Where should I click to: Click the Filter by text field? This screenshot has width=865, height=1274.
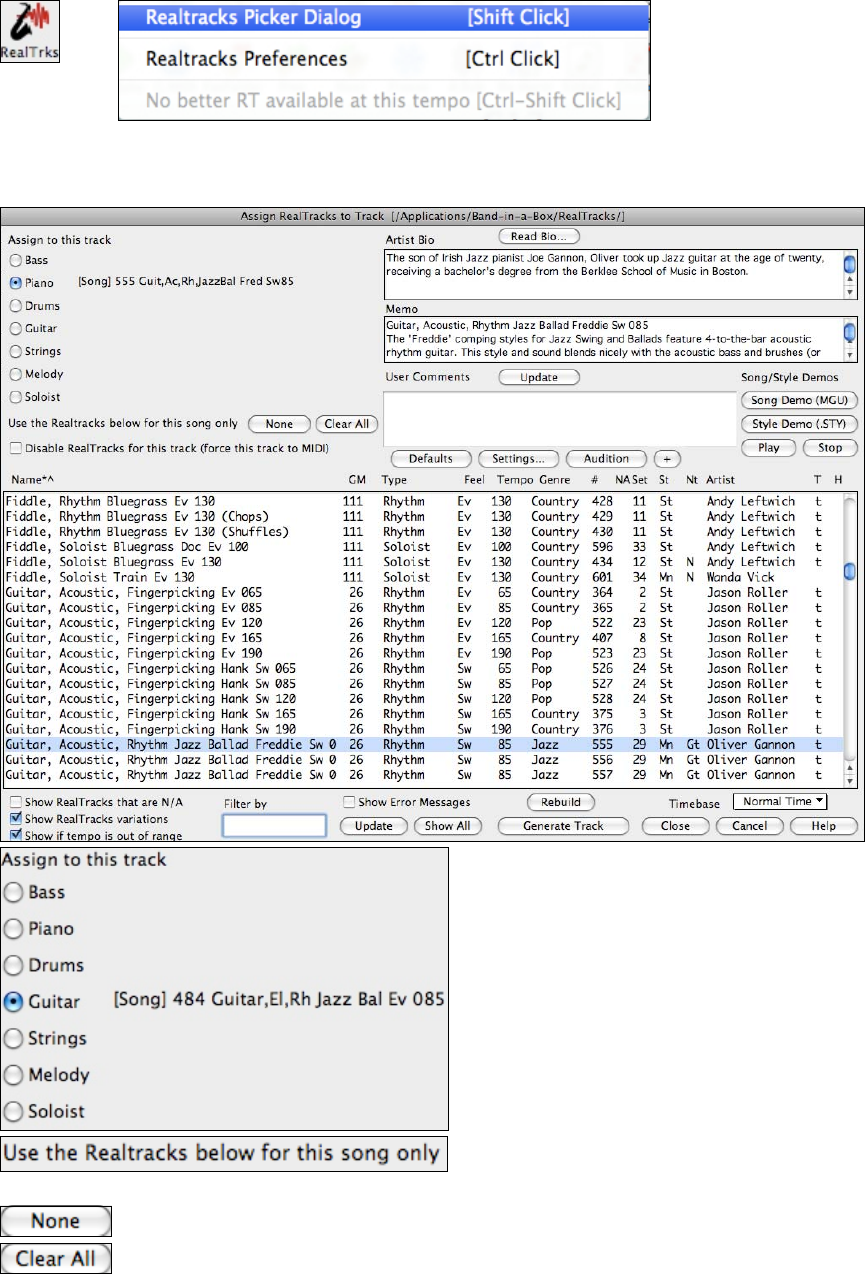tap(274, 825)
